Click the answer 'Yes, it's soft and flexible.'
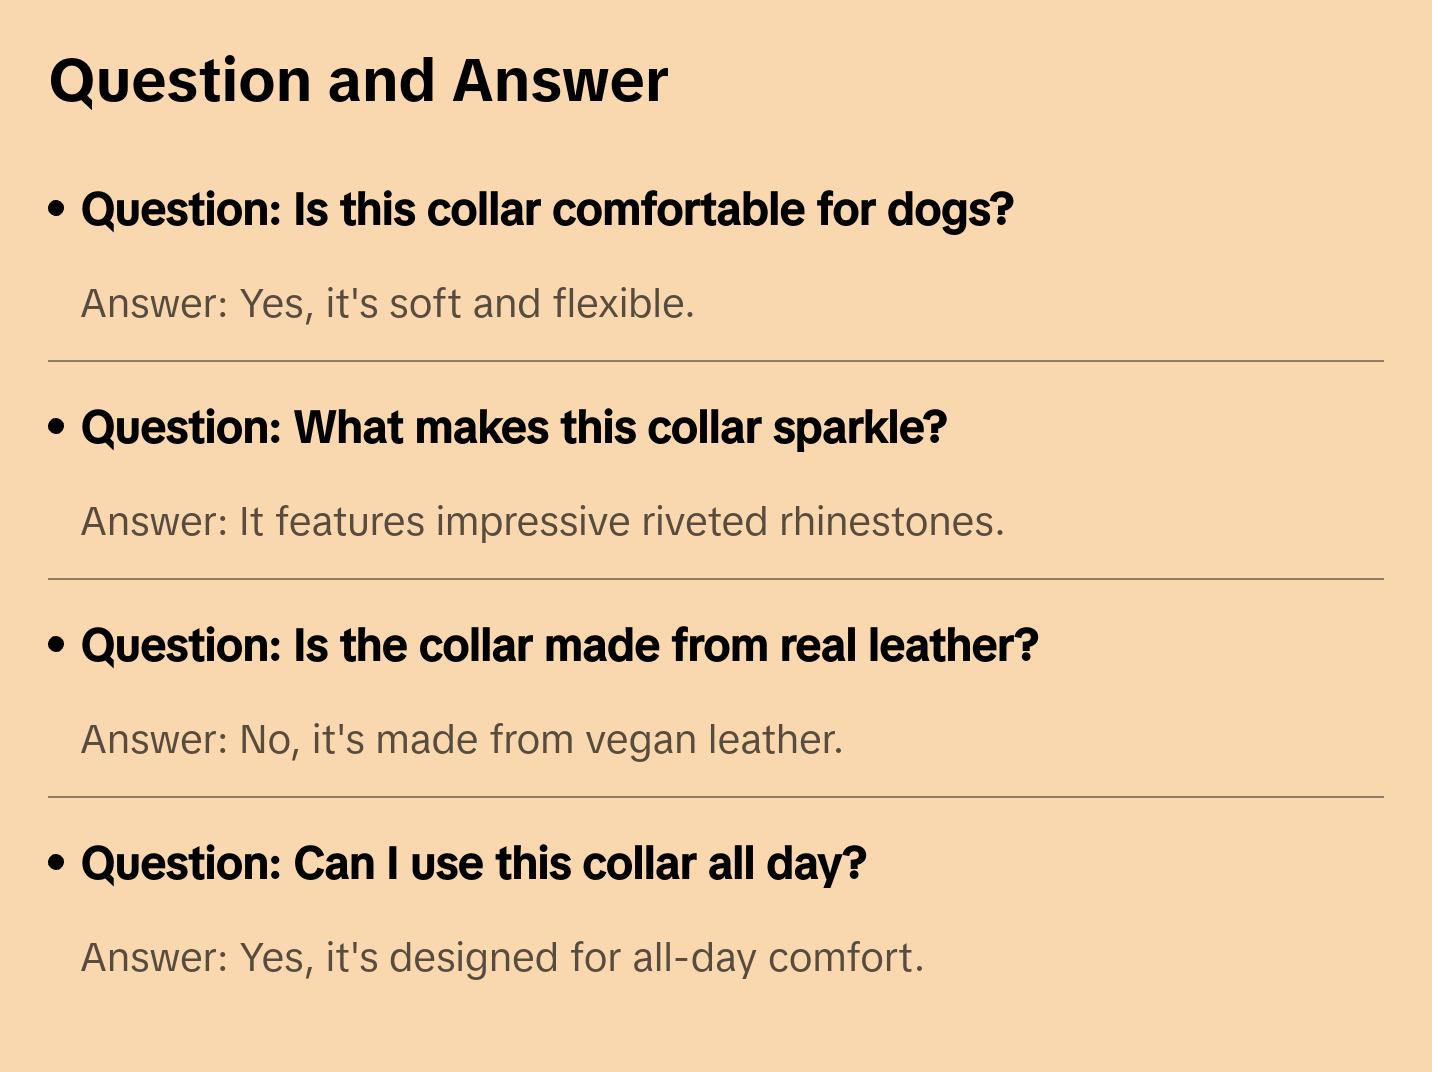Image resolution: width=1432 pixels, height=1072 pixels. tap(387, 304)
